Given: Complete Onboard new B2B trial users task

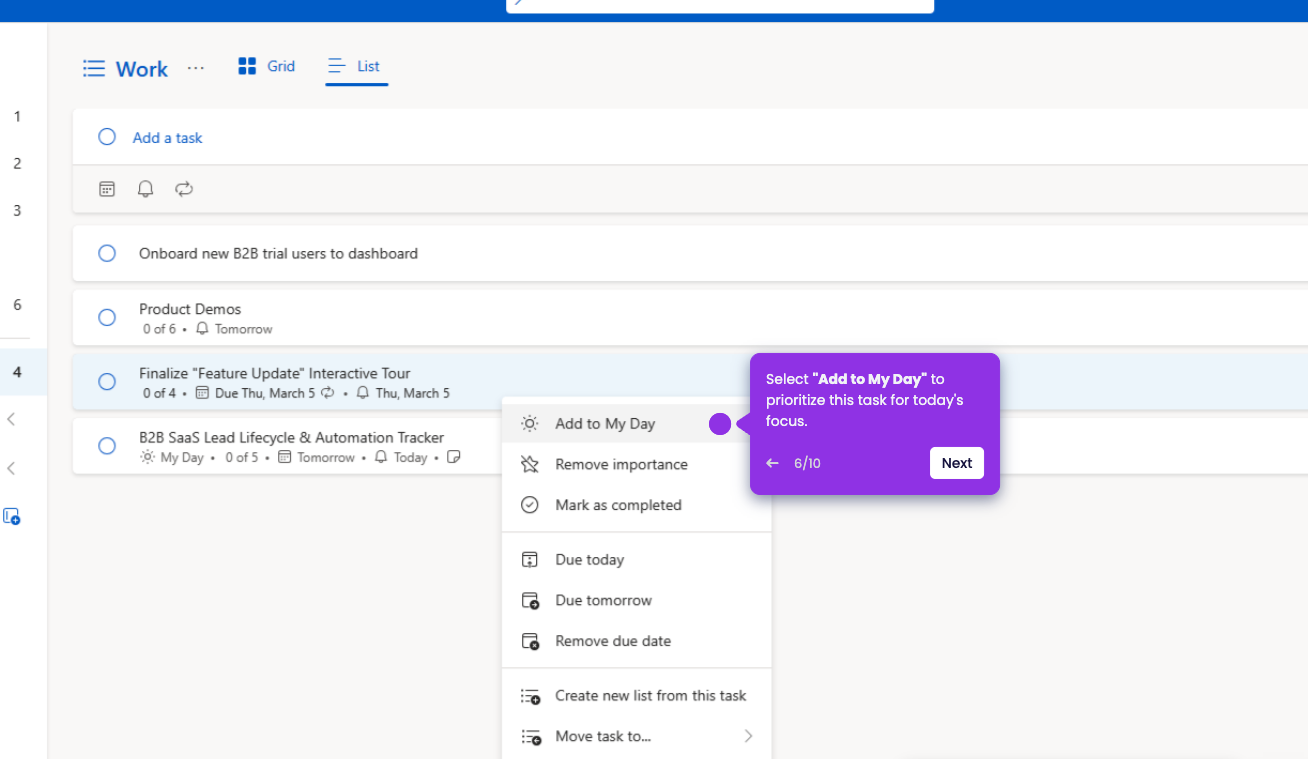Looking at the screenshot, I should pos(107,253).
